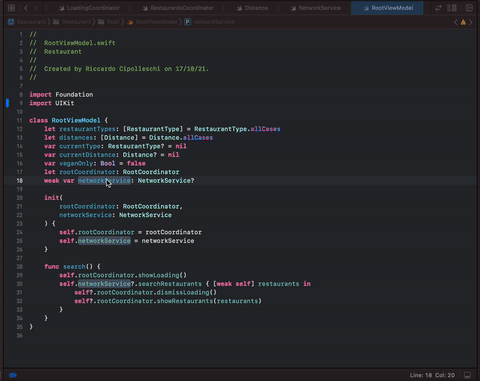
Task: Click the blue debug area icon at bottom-left
Action: 13,375
